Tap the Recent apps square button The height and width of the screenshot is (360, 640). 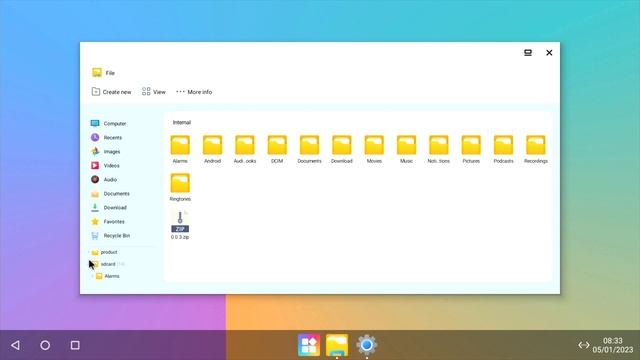click(75, 345)
